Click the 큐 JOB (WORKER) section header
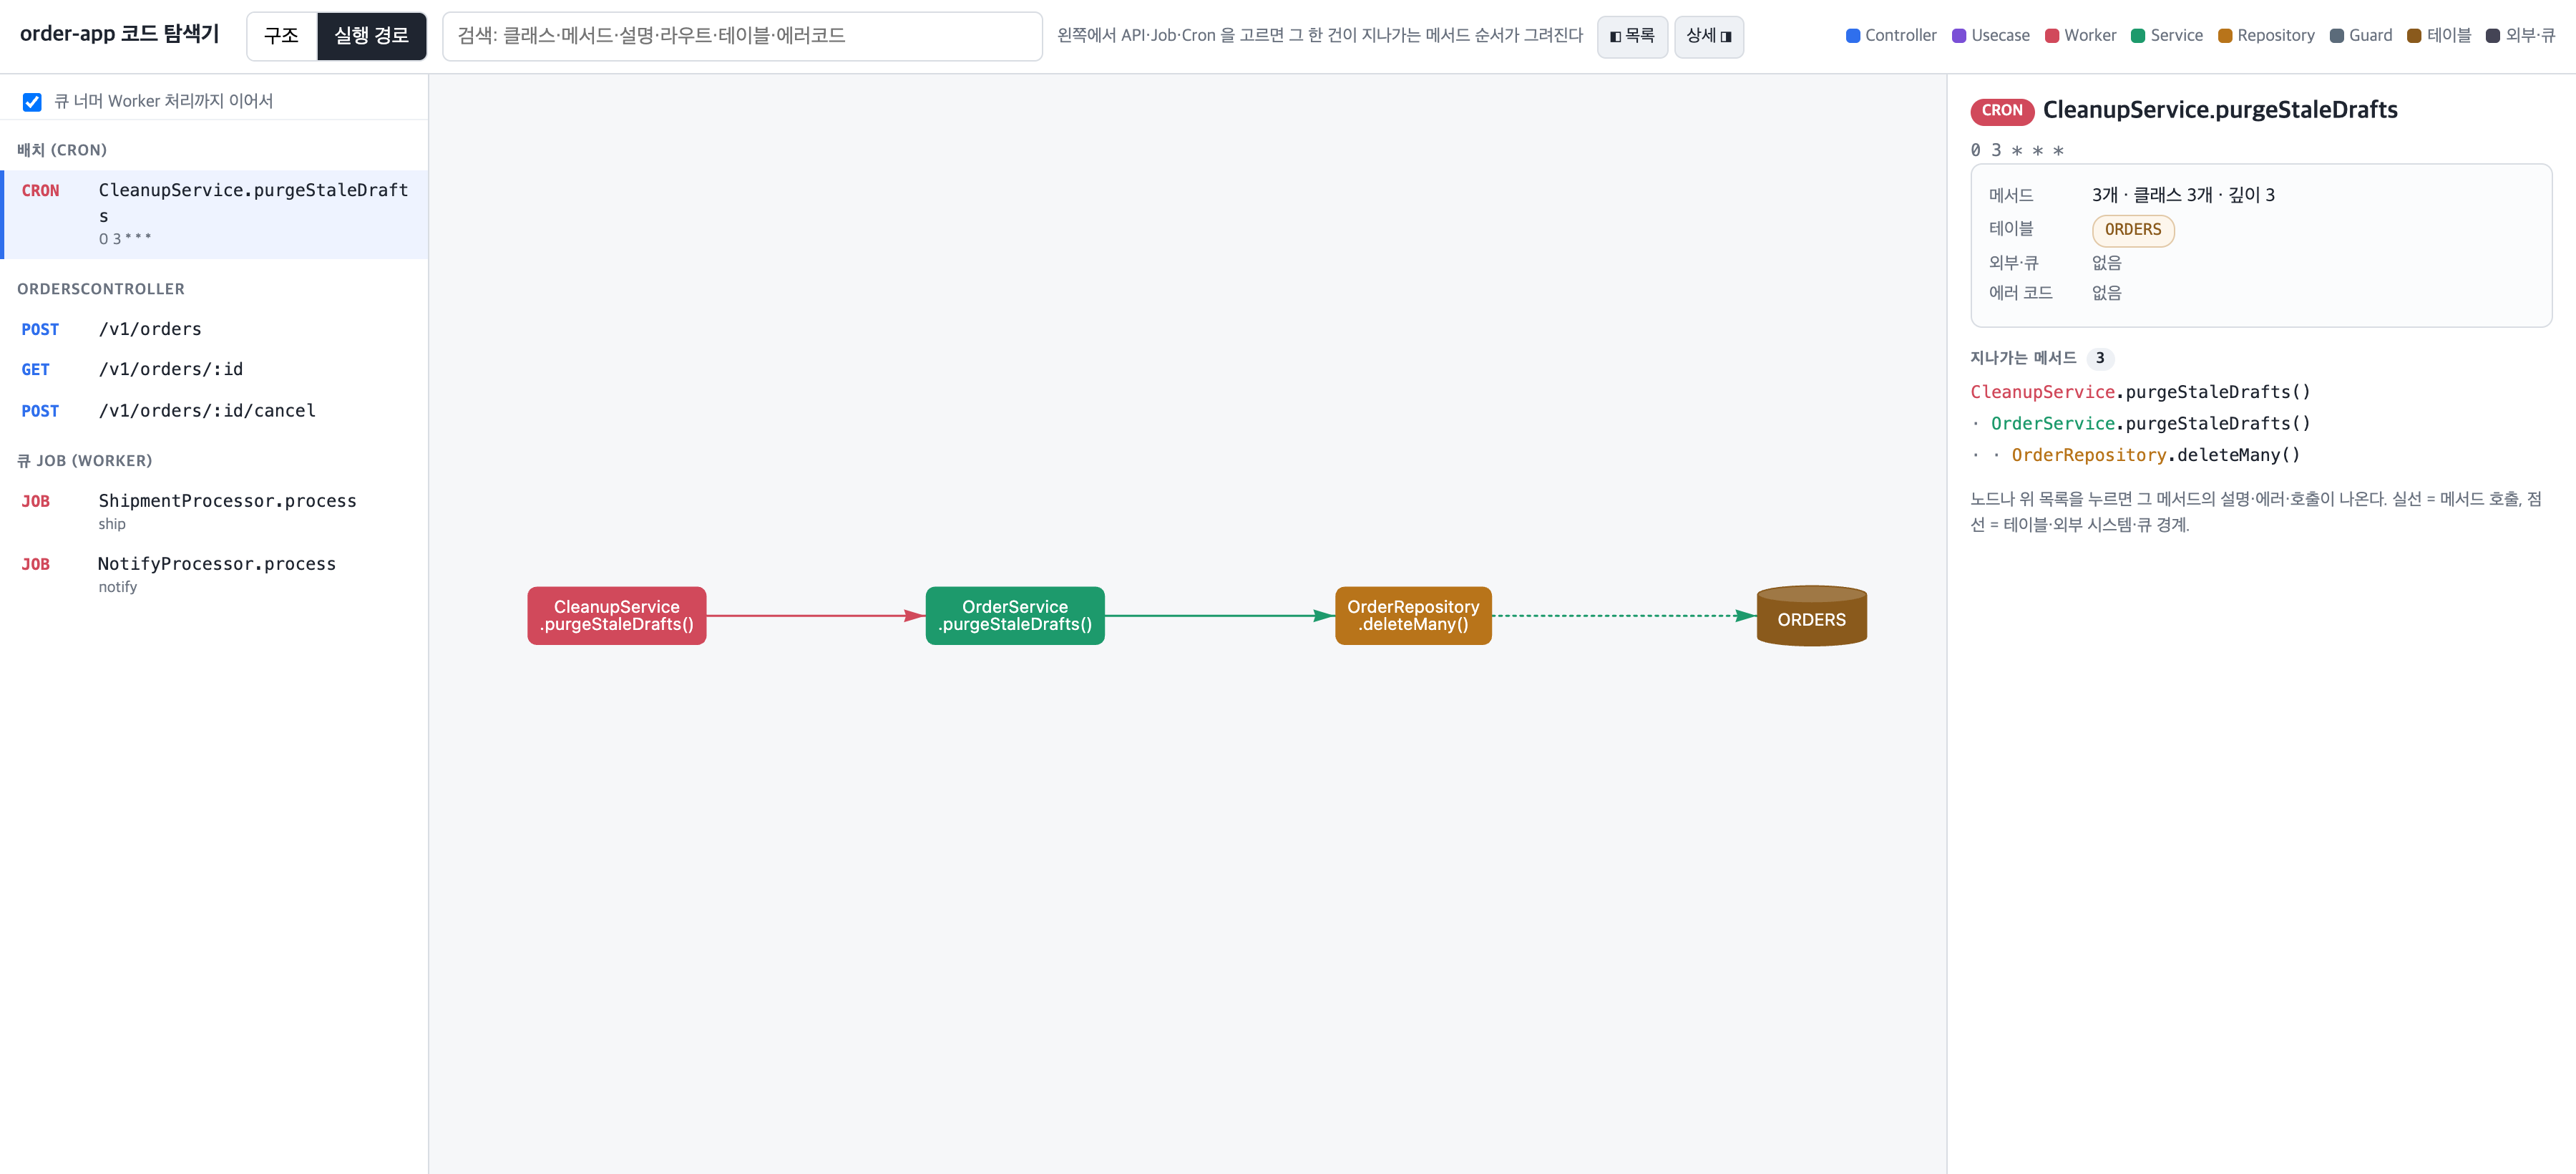 tap(85, 461)
